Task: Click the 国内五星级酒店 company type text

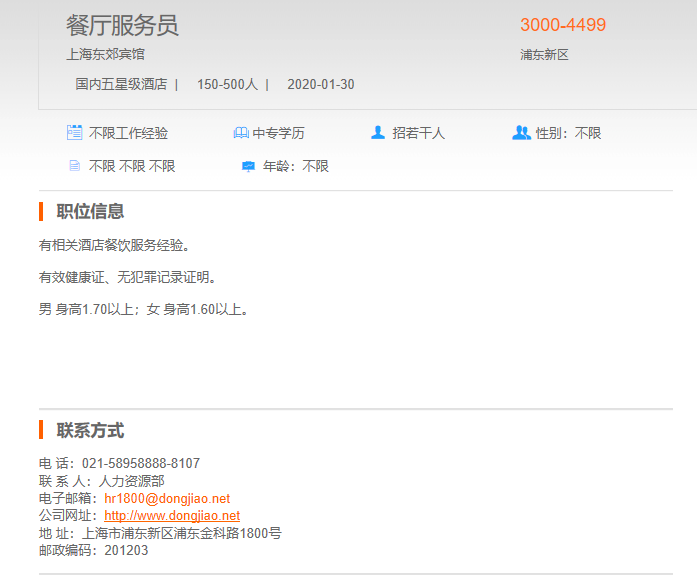Action: 121,84
